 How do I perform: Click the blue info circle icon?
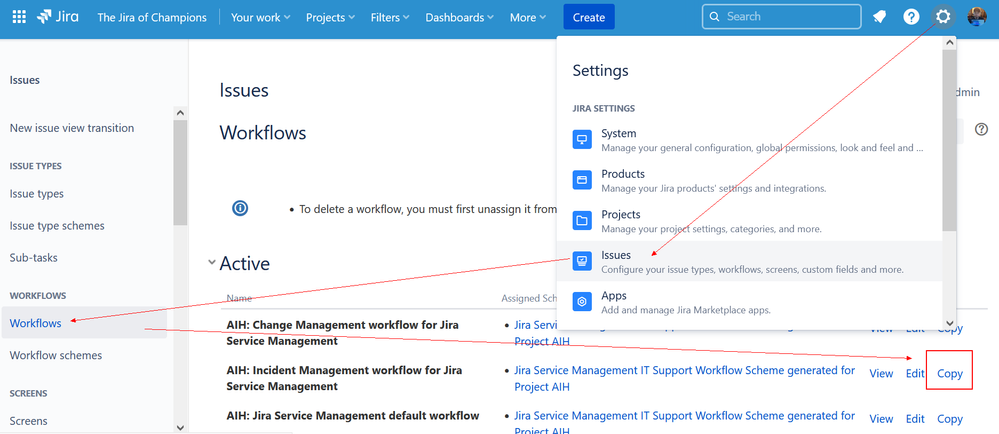(x=240, y=208)
